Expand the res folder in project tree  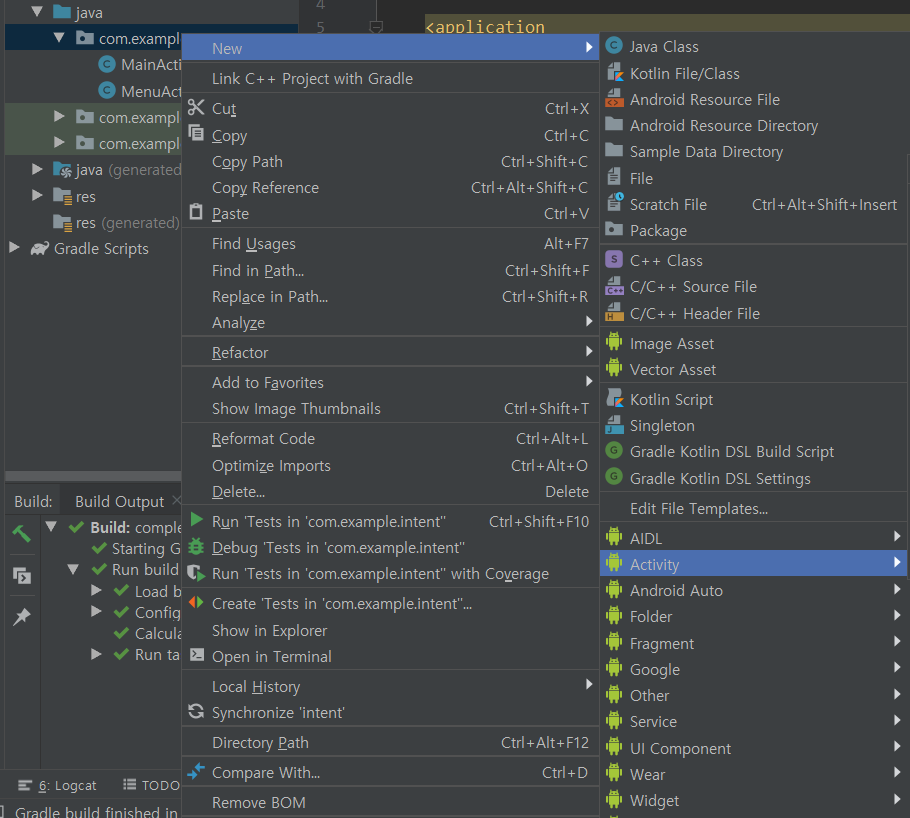tap(37, 195)
